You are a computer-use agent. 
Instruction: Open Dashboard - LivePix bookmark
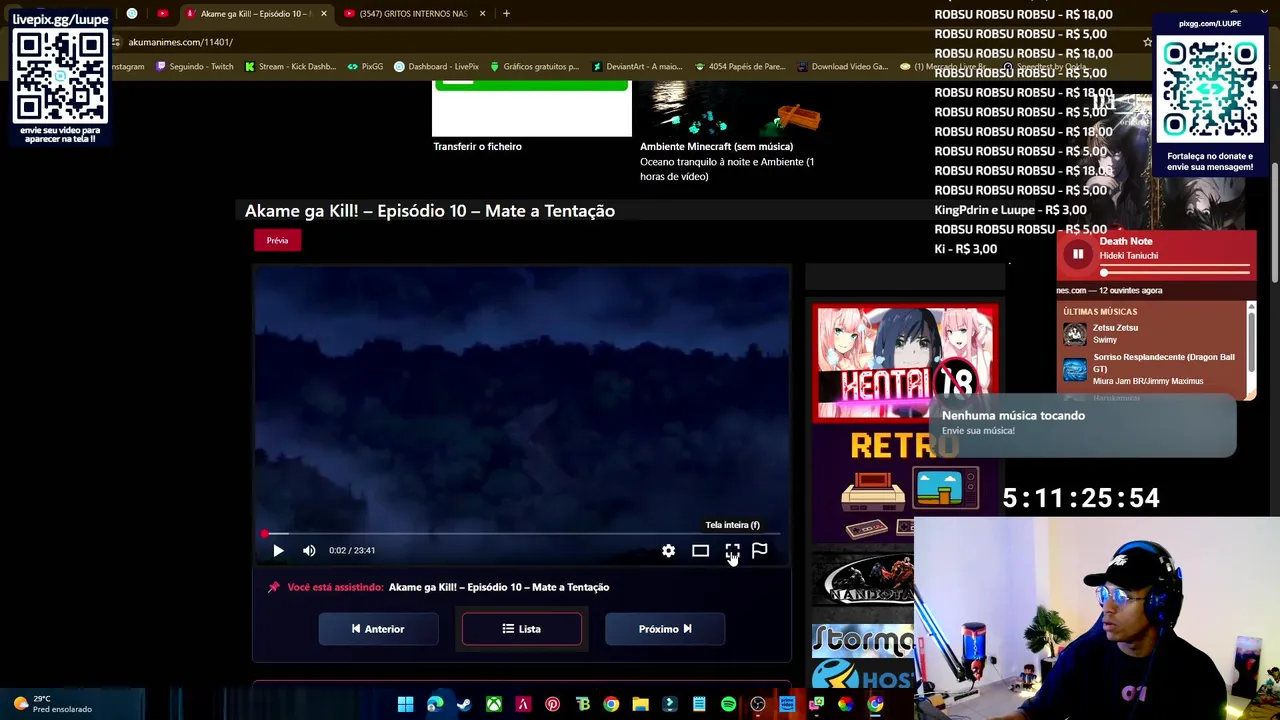tap(436, 66)
